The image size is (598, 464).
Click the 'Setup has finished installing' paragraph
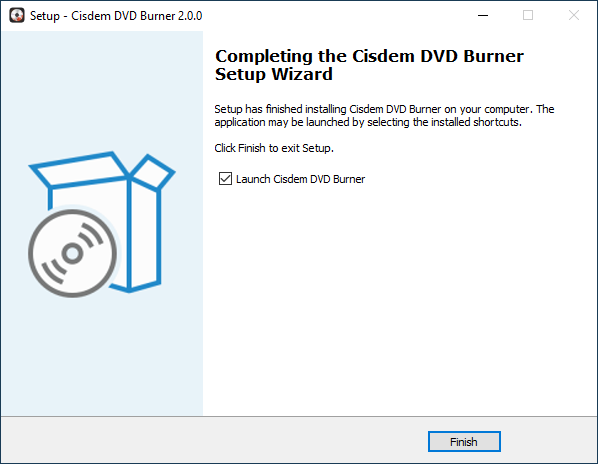pos(384,116)
